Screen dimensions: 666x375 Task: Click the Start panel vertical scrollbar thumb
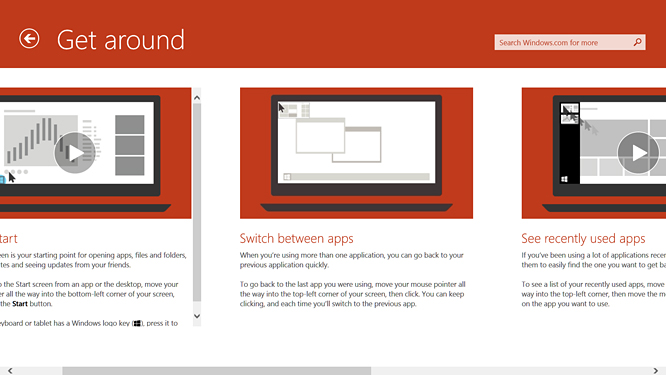pyautogui.click(x=197, y=202)
